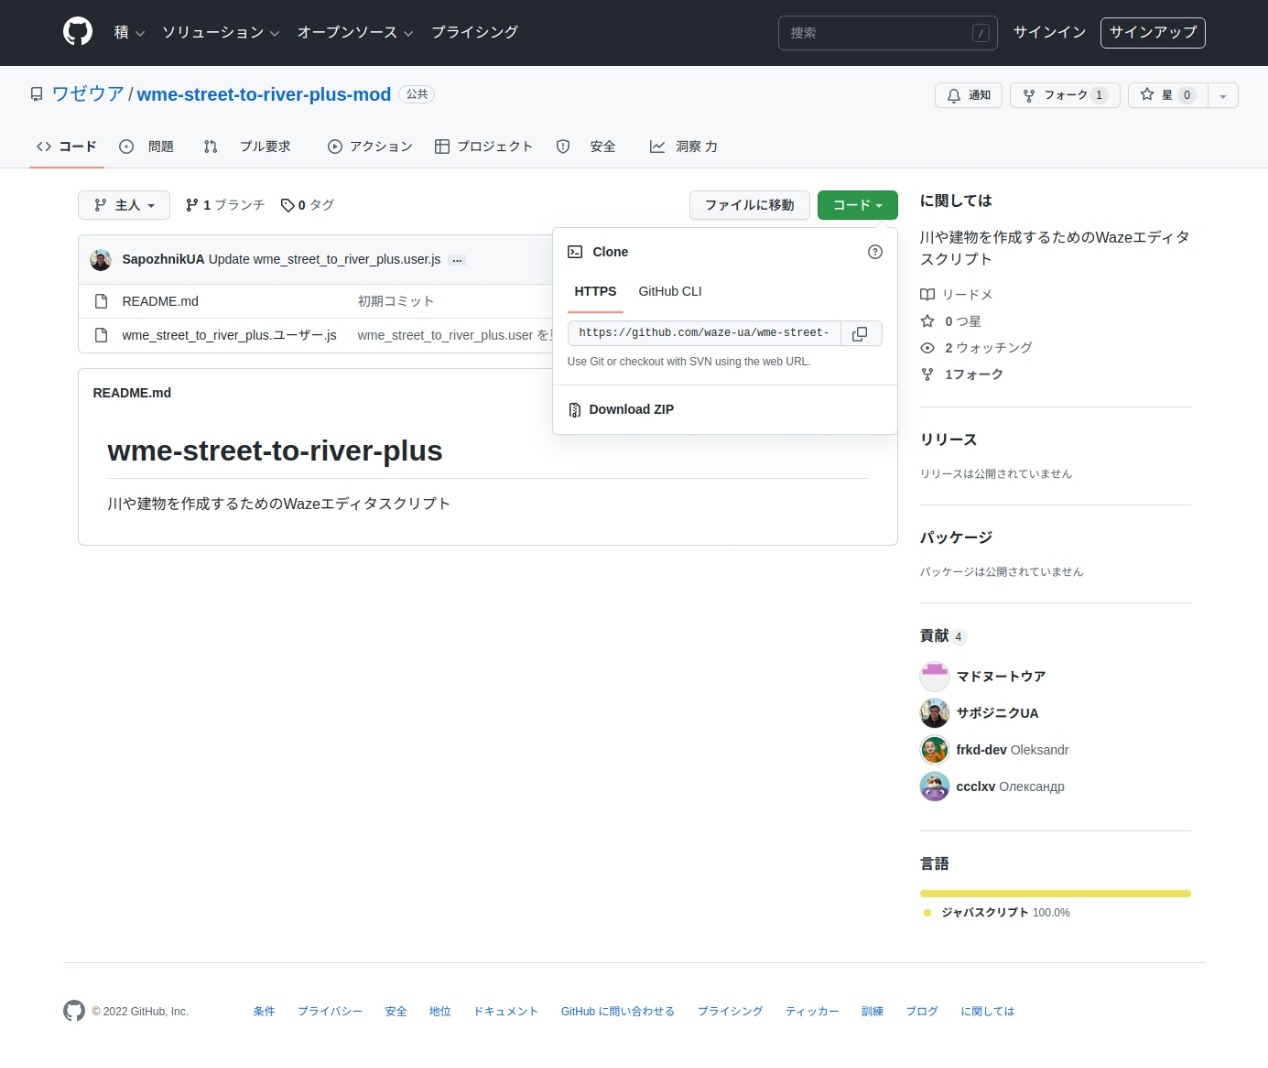The height and width of the screenshot is (1068, 1268).
Task: Click the cclxv contributor avatar
Action: click(934, 787)
